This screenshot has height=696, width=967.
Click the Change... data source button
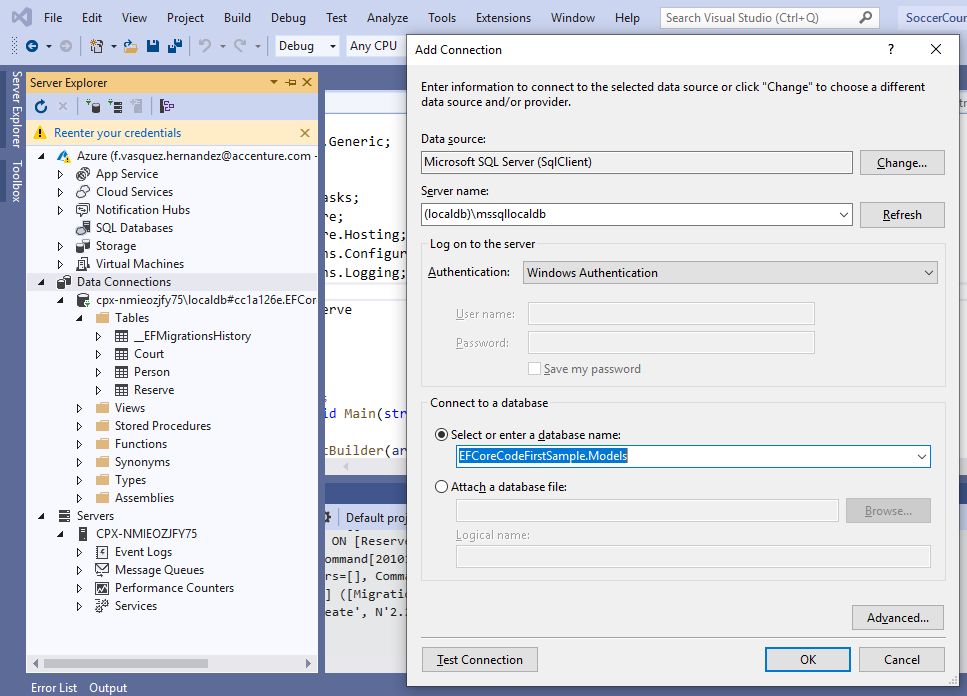click(x=902, y=163)
